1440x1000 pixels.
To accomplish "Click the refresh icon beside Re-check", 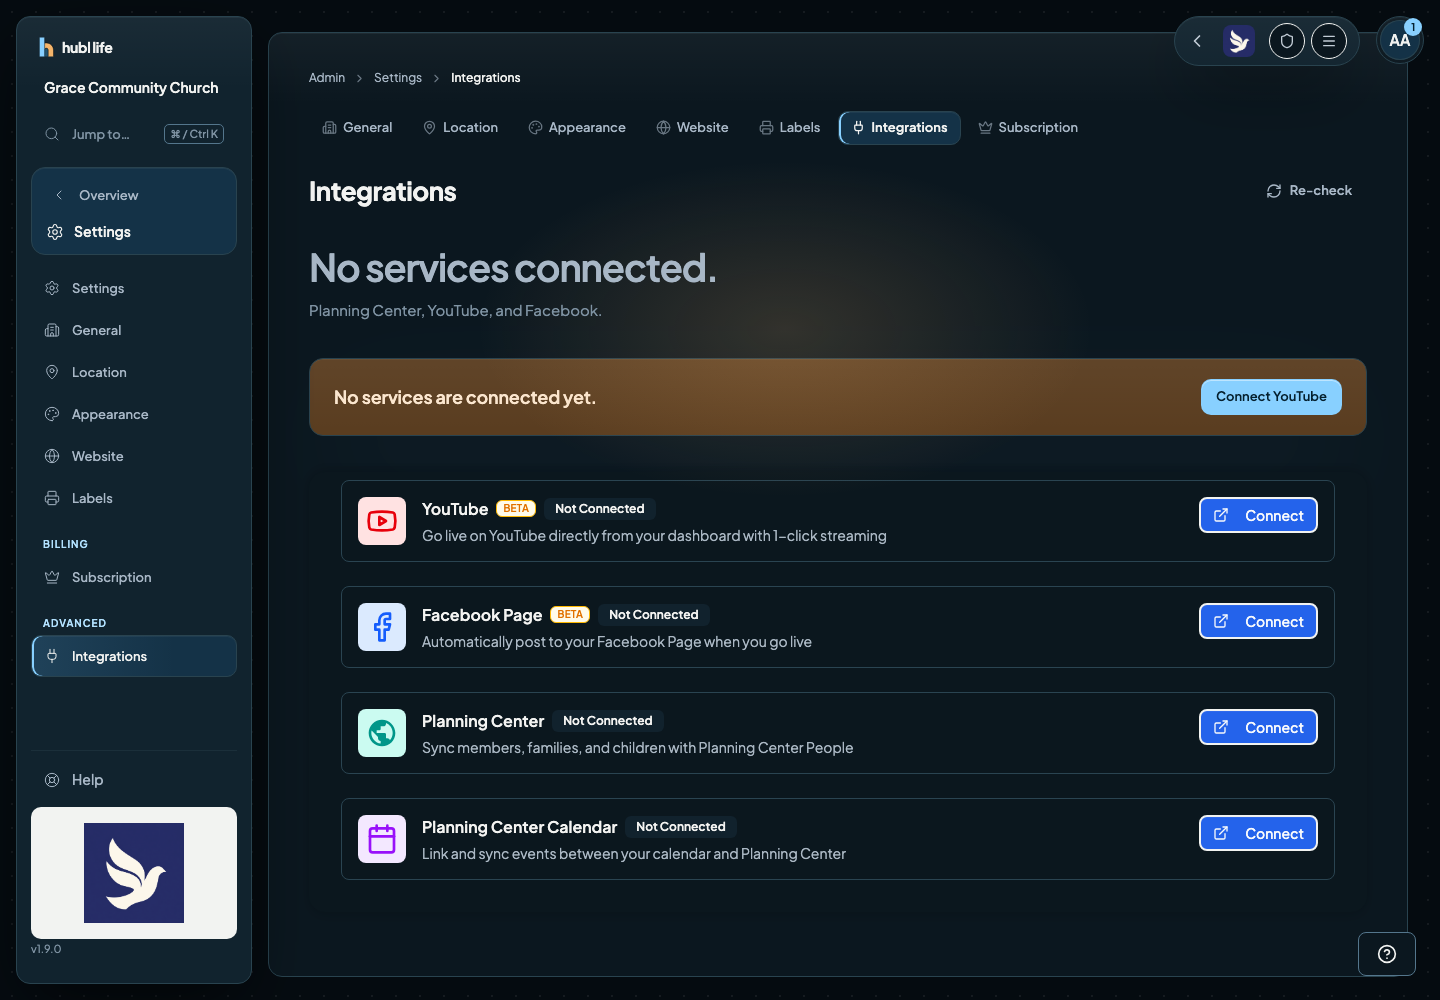I will pyautogui.click(x=1274, y=191).
